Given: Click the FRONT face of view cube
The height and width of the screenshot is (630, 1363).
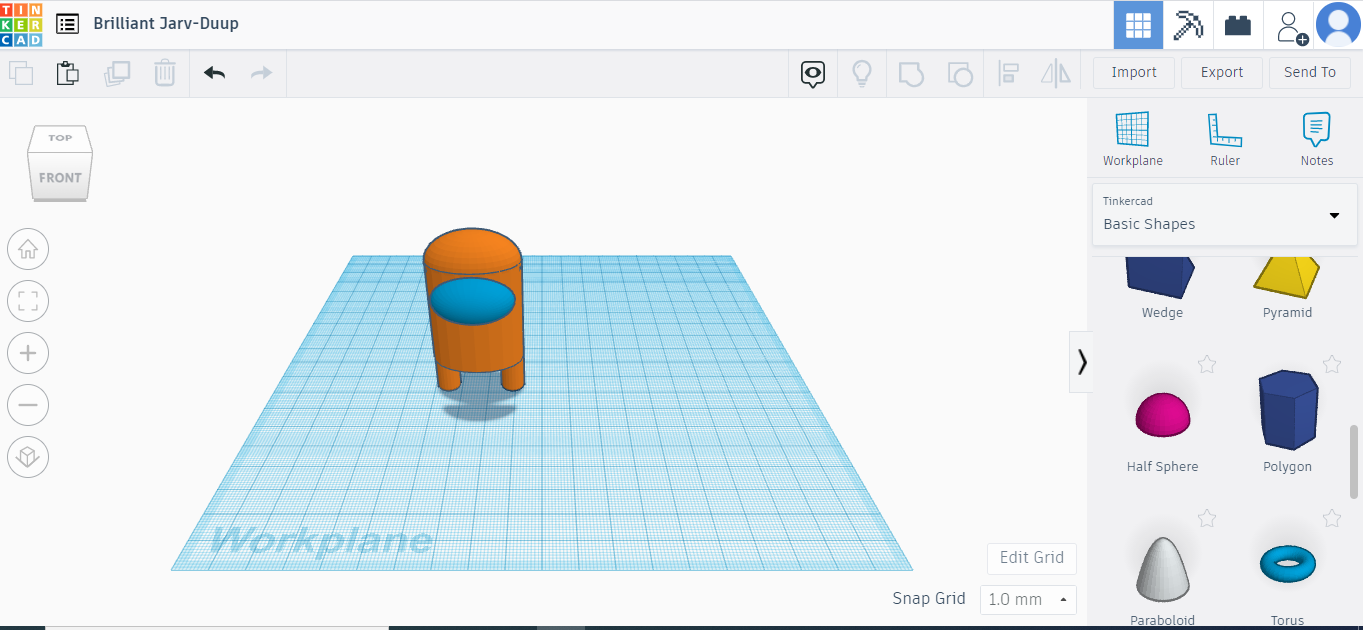Looking at the screenshot, I should 60,177.
